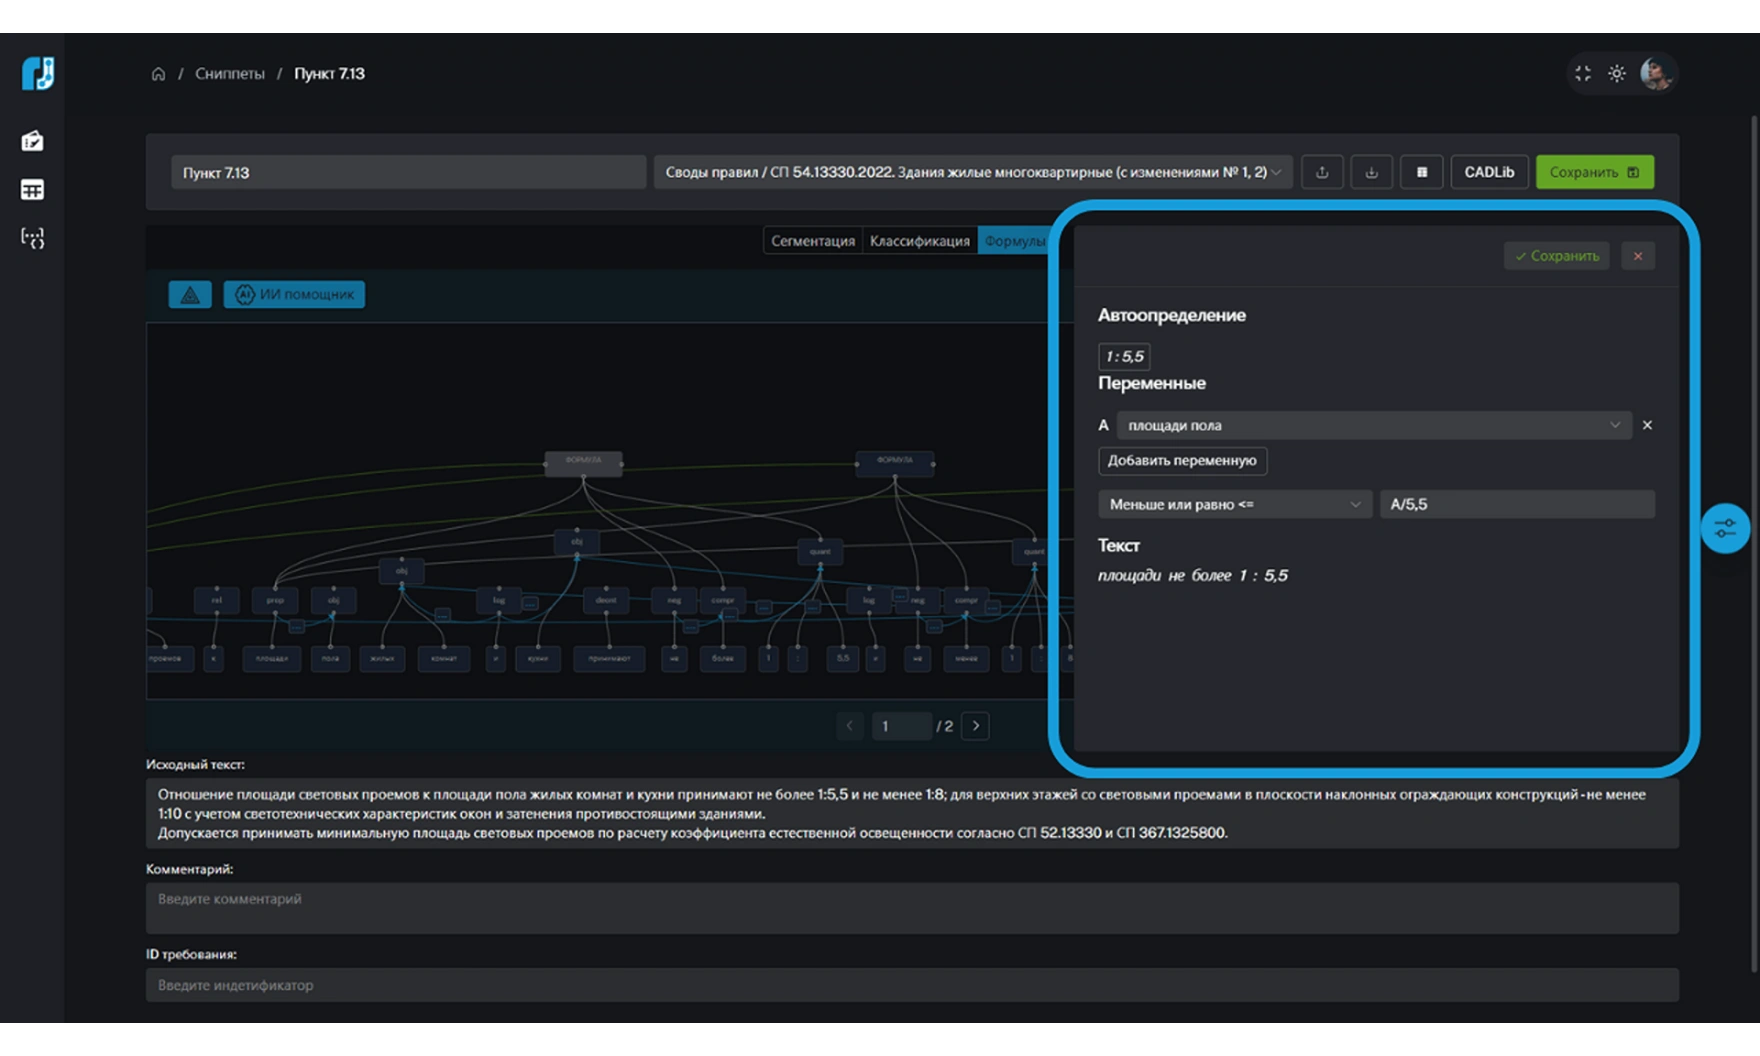The image size is (1760, 1056).
Task: Toggle the settings sliders side panel
Action: 1725,528
